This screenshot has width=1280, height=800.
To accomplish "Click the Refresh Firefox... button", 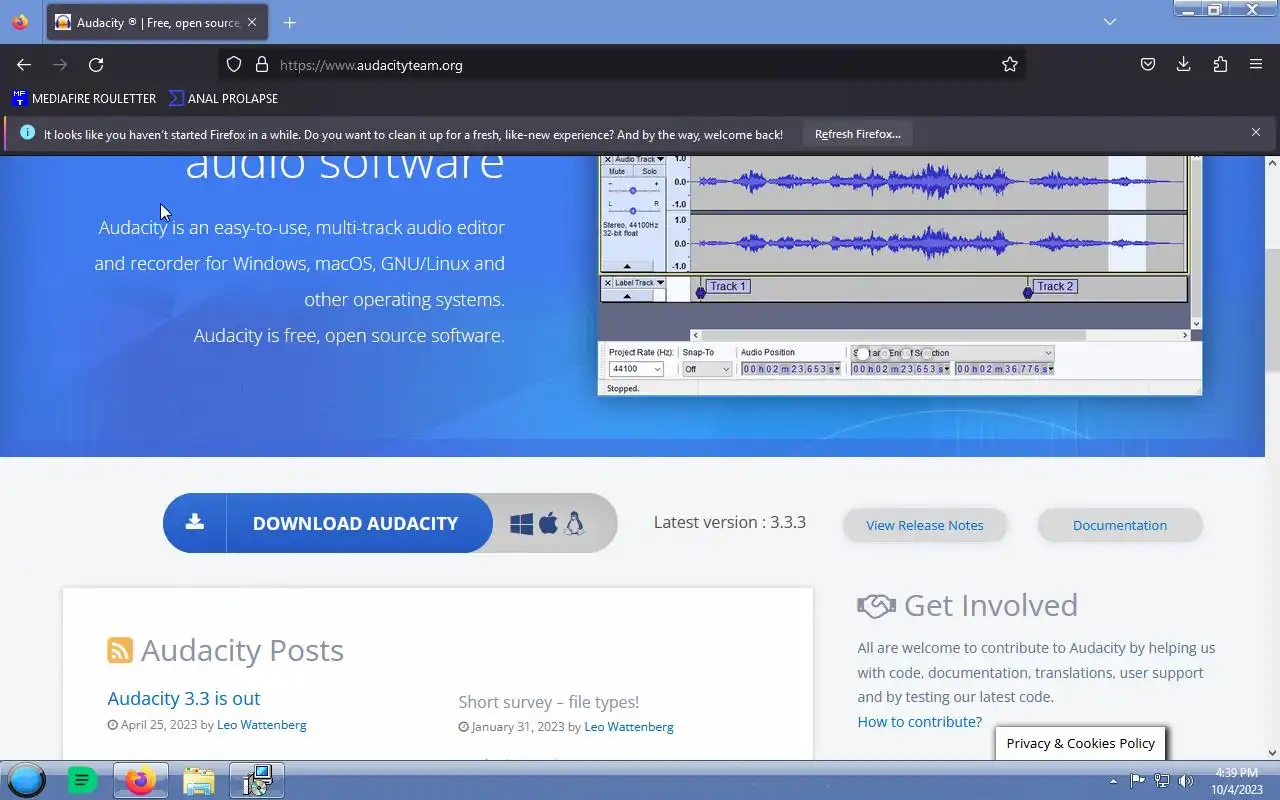I will [857, 134].
